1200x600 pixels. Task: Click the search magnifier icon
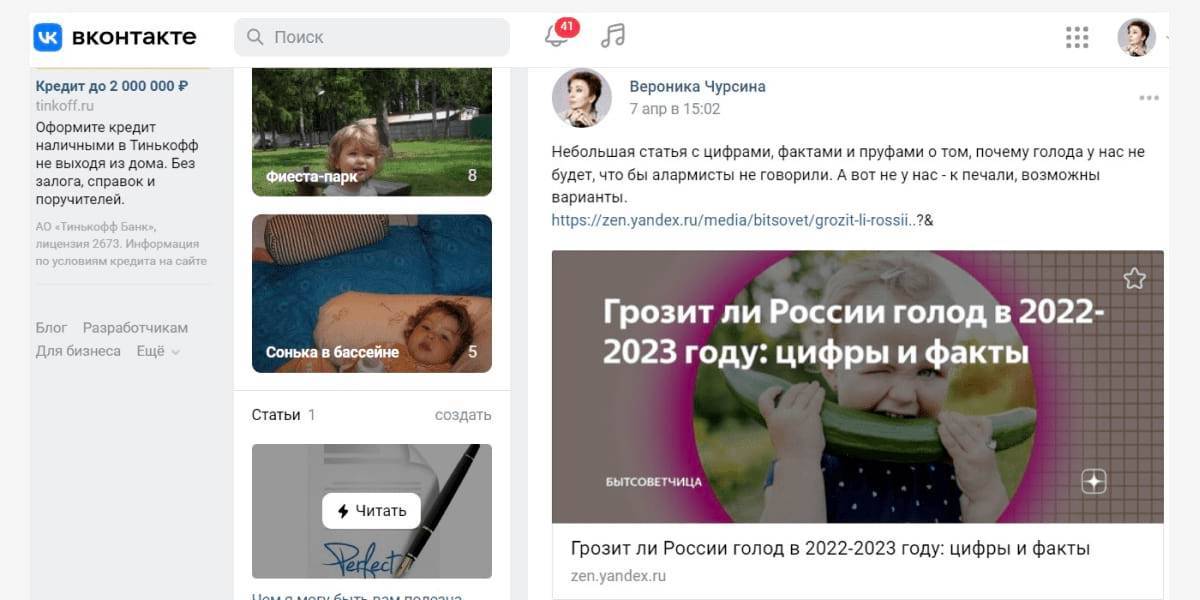[x=255, y=37]
